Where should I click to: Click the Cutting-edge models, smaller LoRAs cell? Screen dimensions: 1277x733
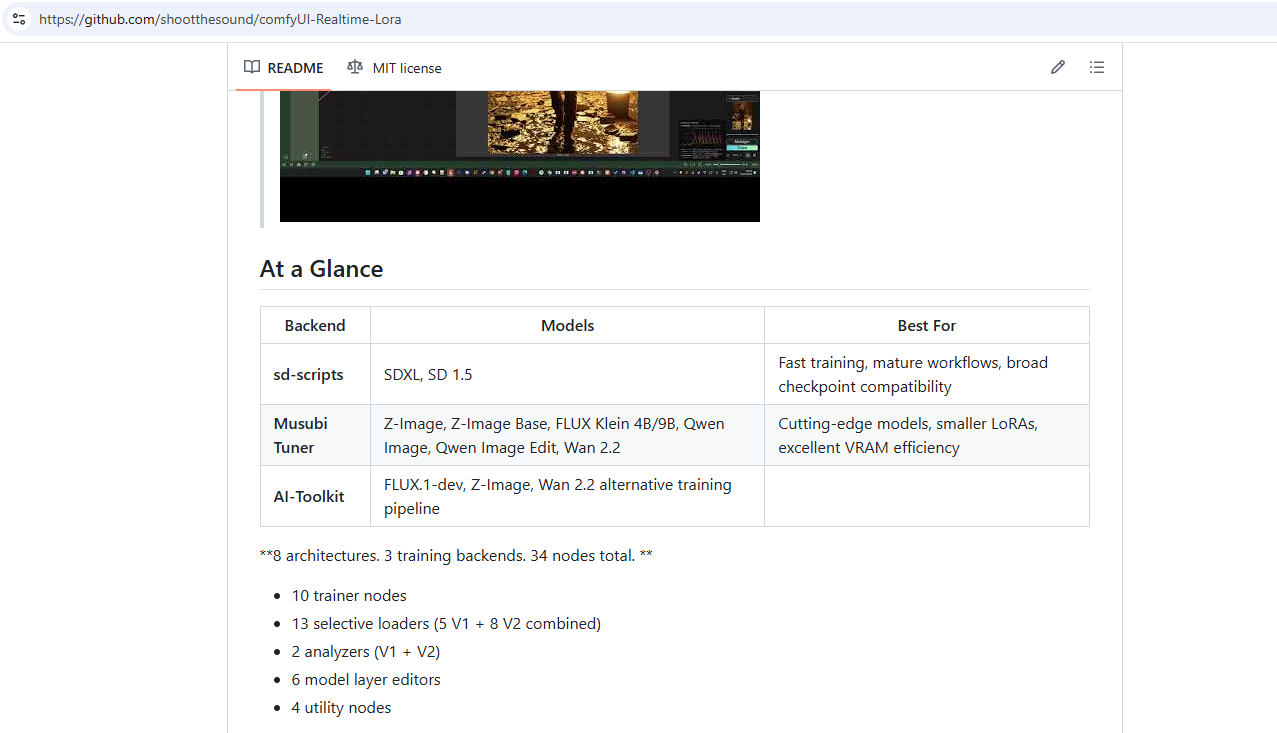(927, 435)
